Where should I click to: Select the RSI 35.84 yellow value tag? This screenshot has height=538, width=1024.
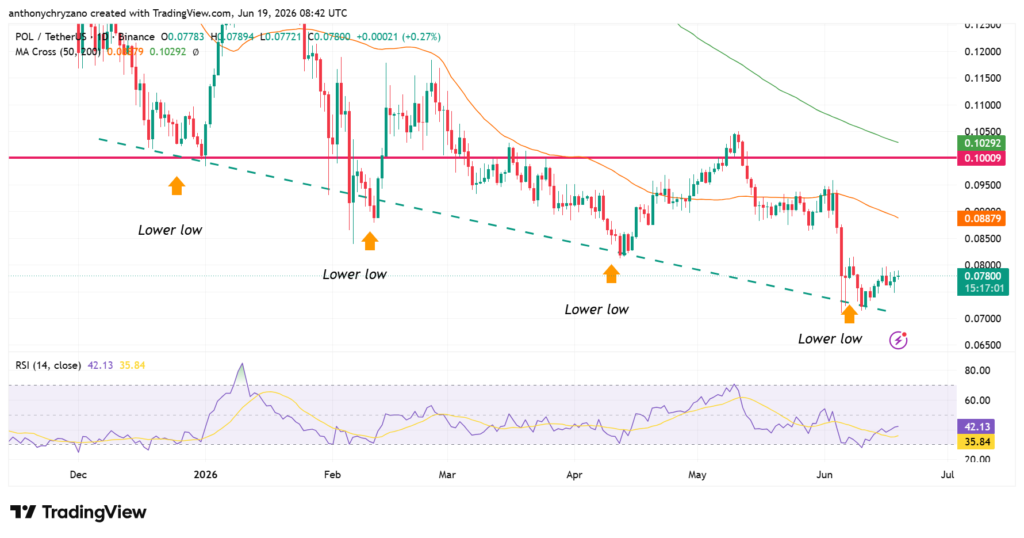click(x=976, y=442)
